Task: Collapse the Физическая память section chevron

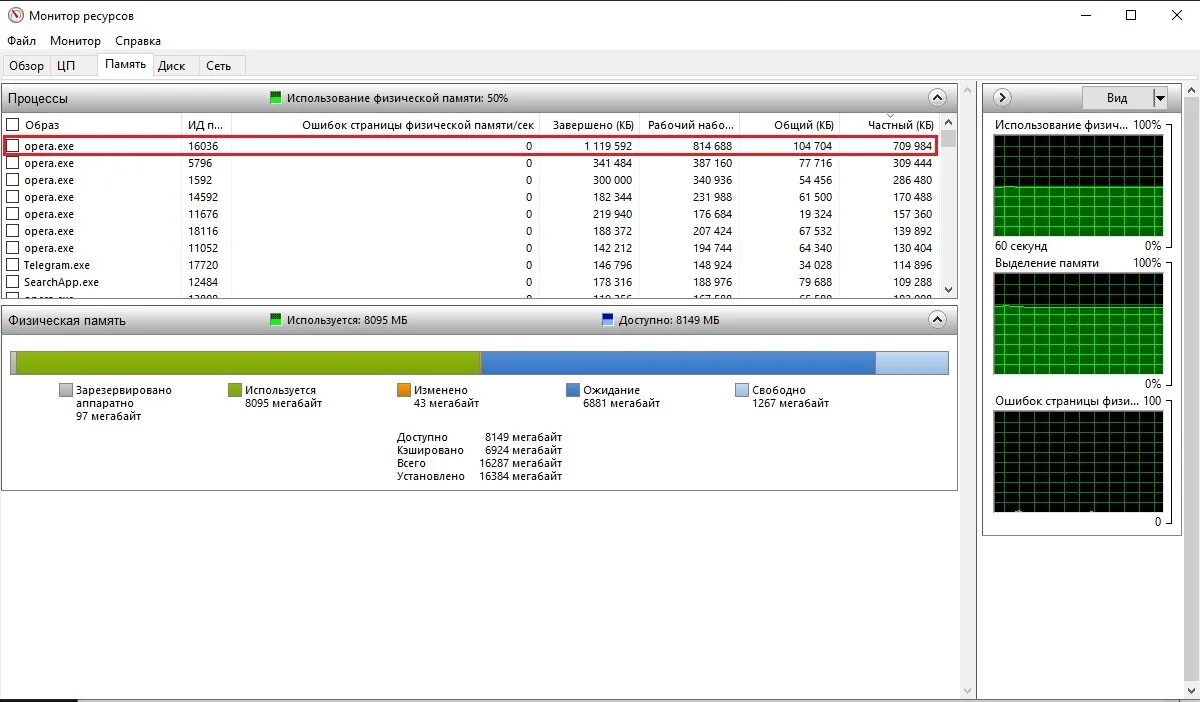Action: pyautogui.click(x=937, y=320)
